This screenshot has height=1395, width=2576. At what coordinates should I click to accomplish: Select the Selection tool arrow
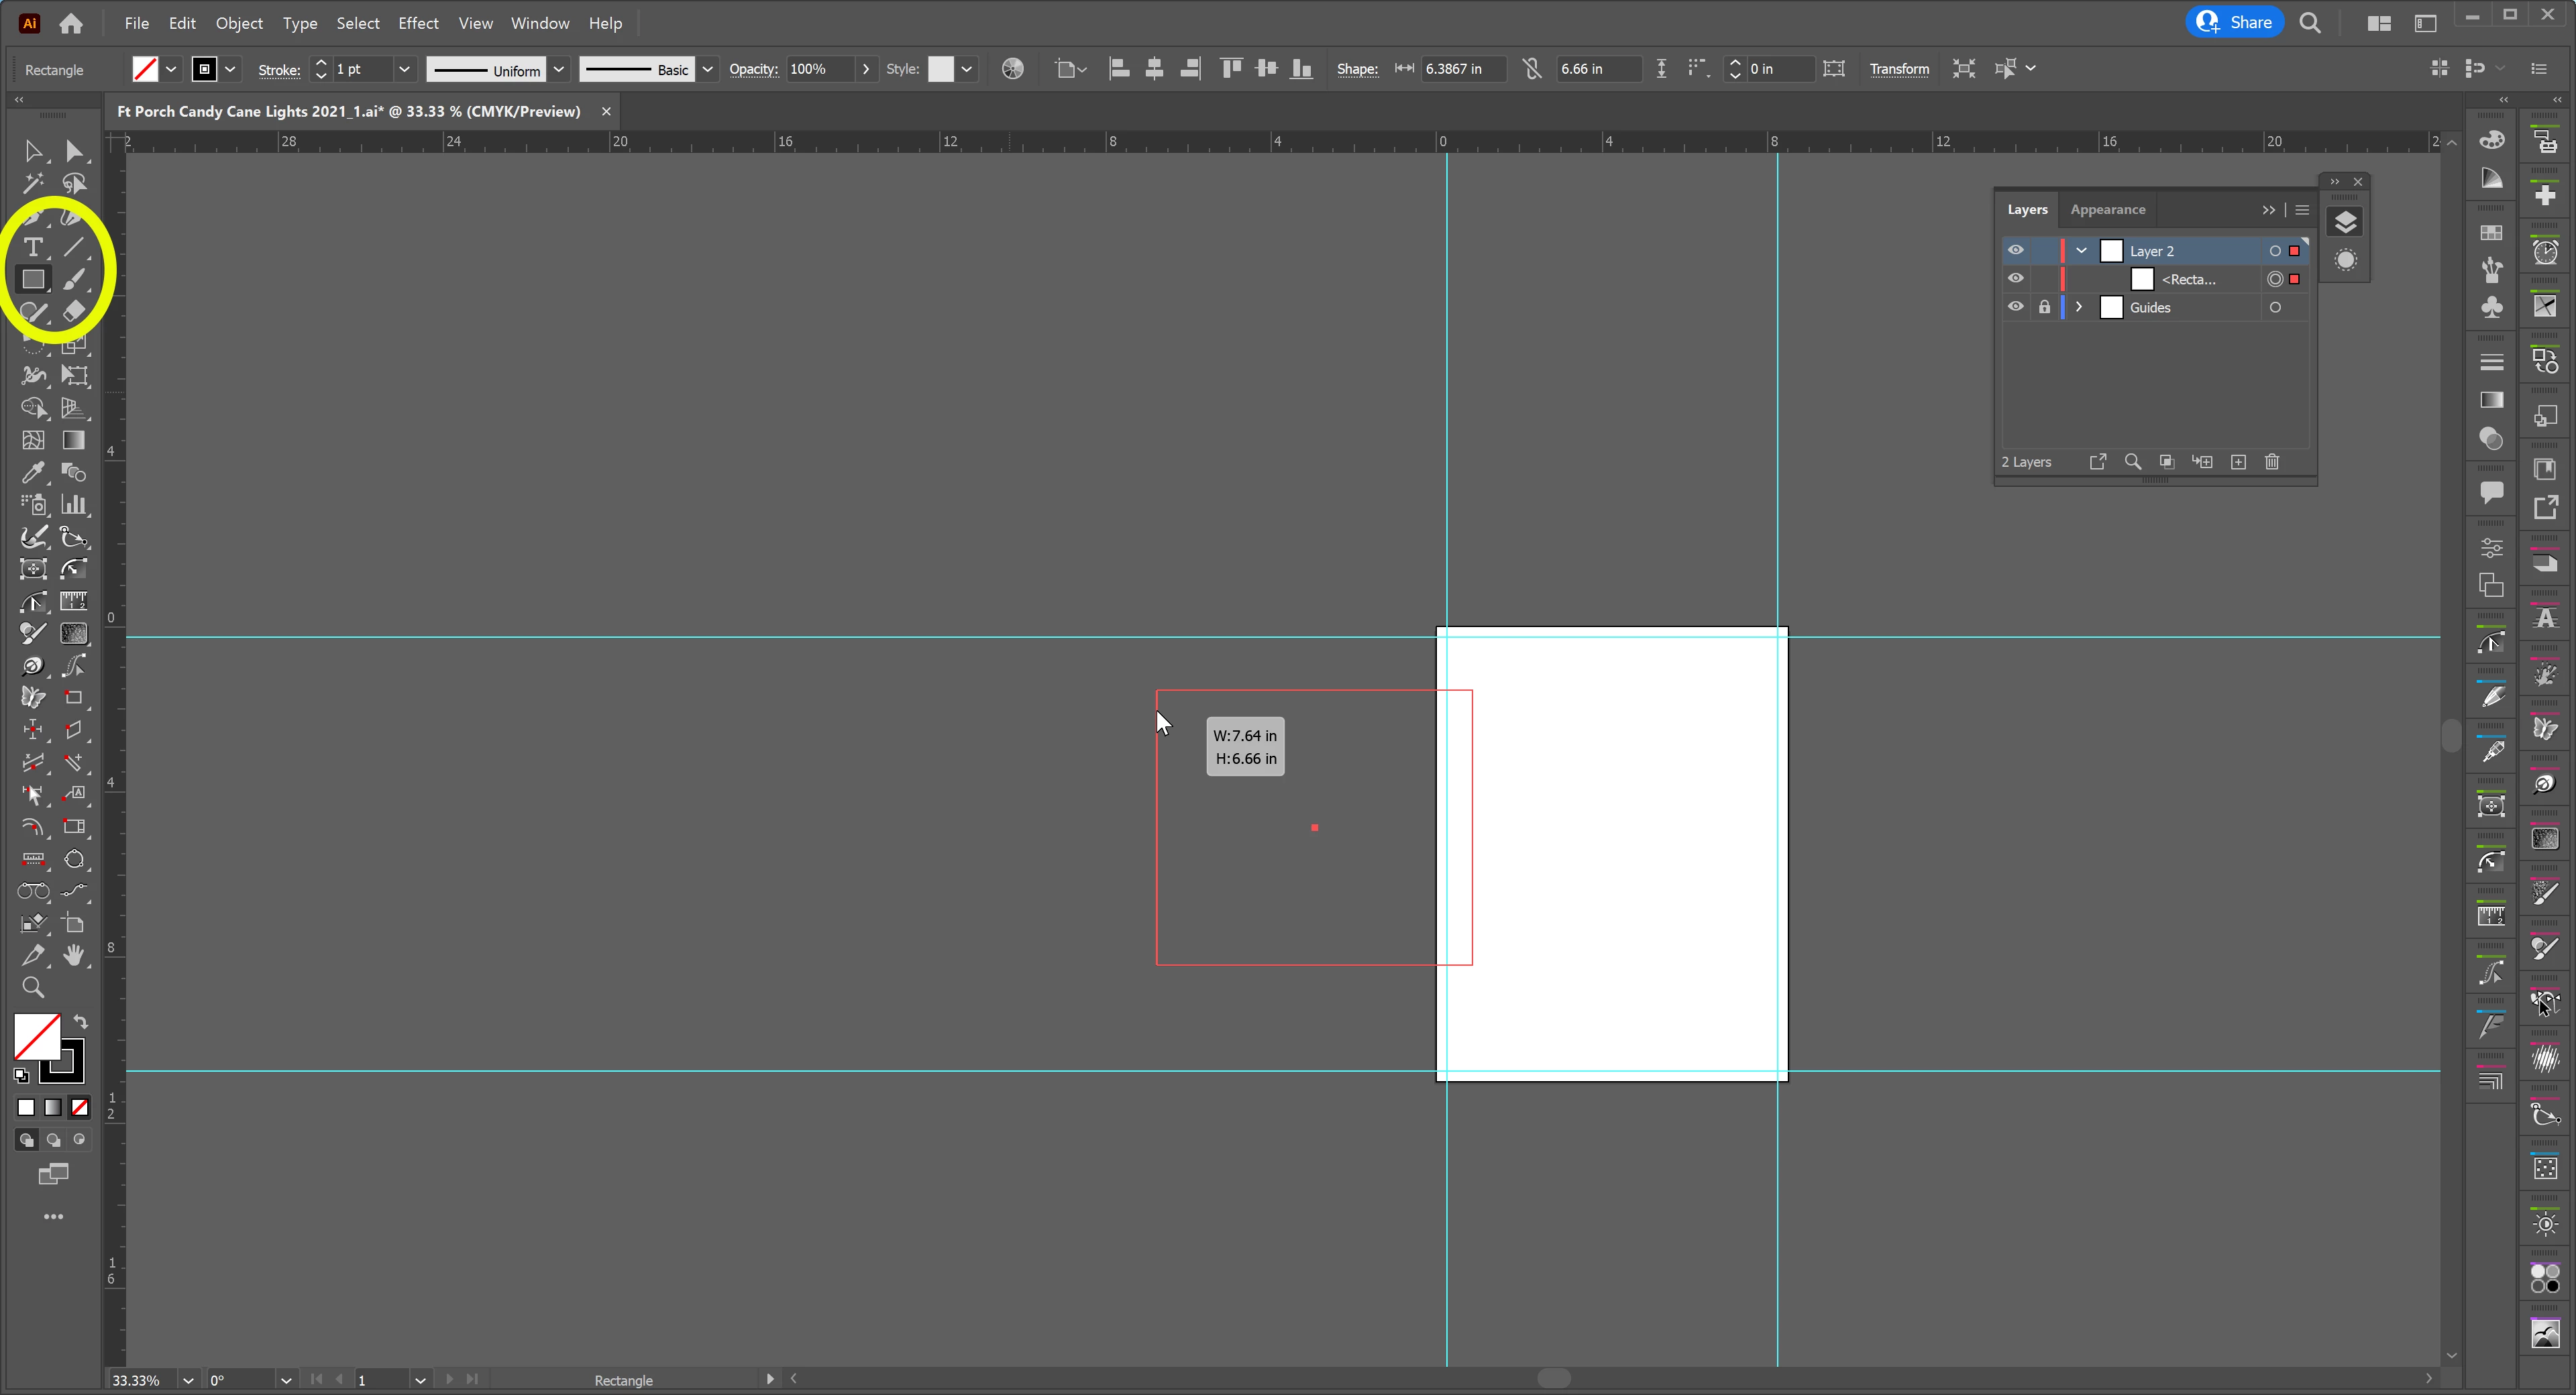coord(33,151)
